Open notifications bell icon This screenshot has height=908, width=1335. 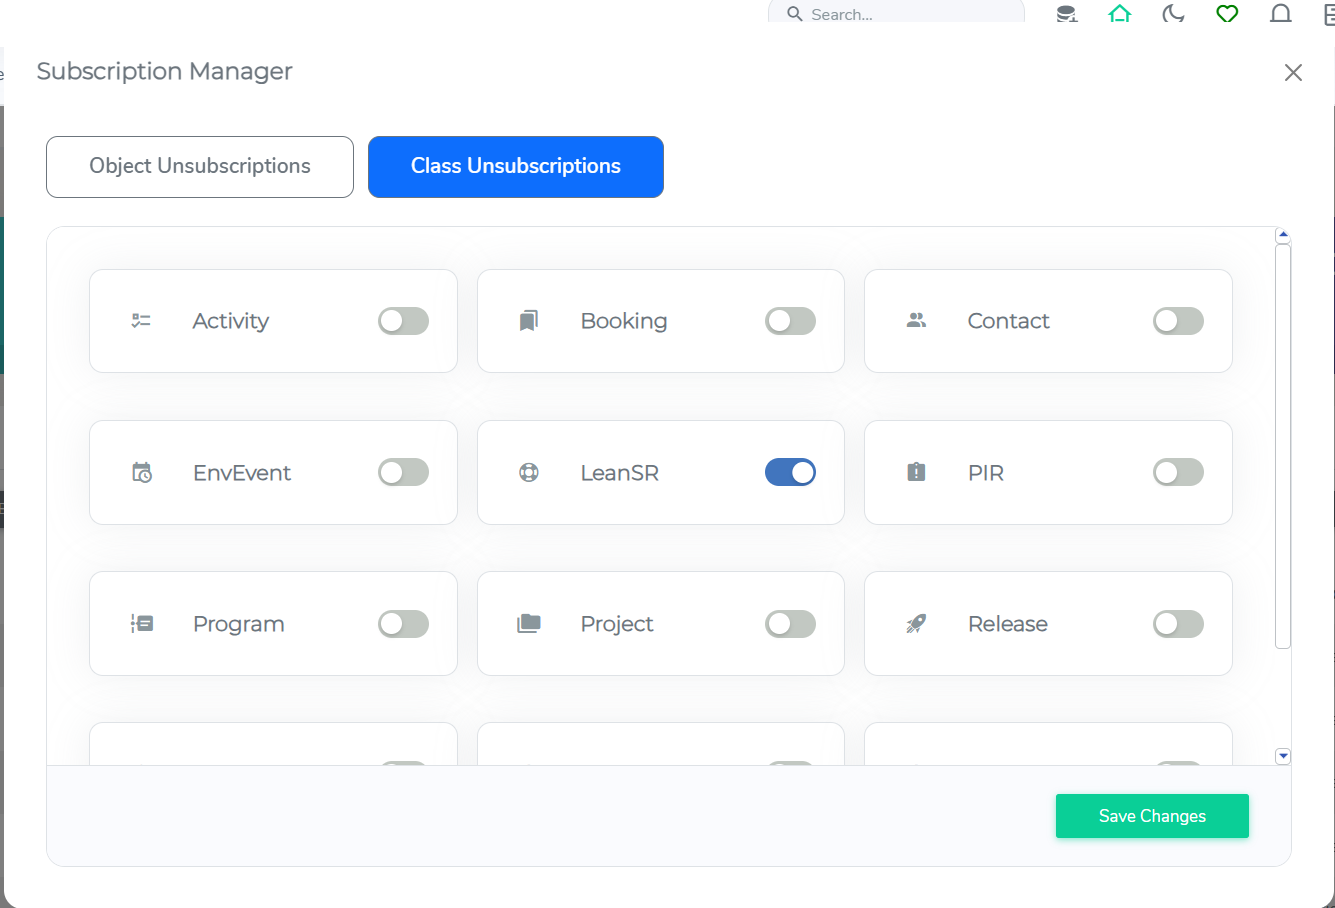(1280, 14)
